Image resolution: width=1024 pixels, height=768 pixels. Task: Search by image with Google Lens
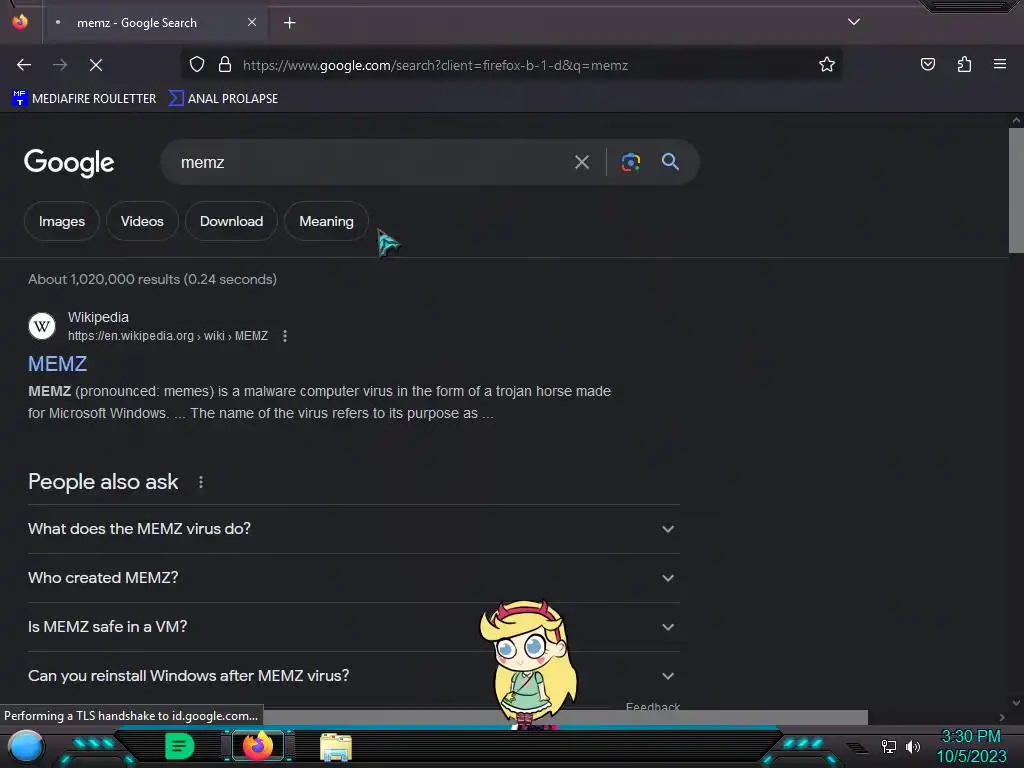[630, 162]
